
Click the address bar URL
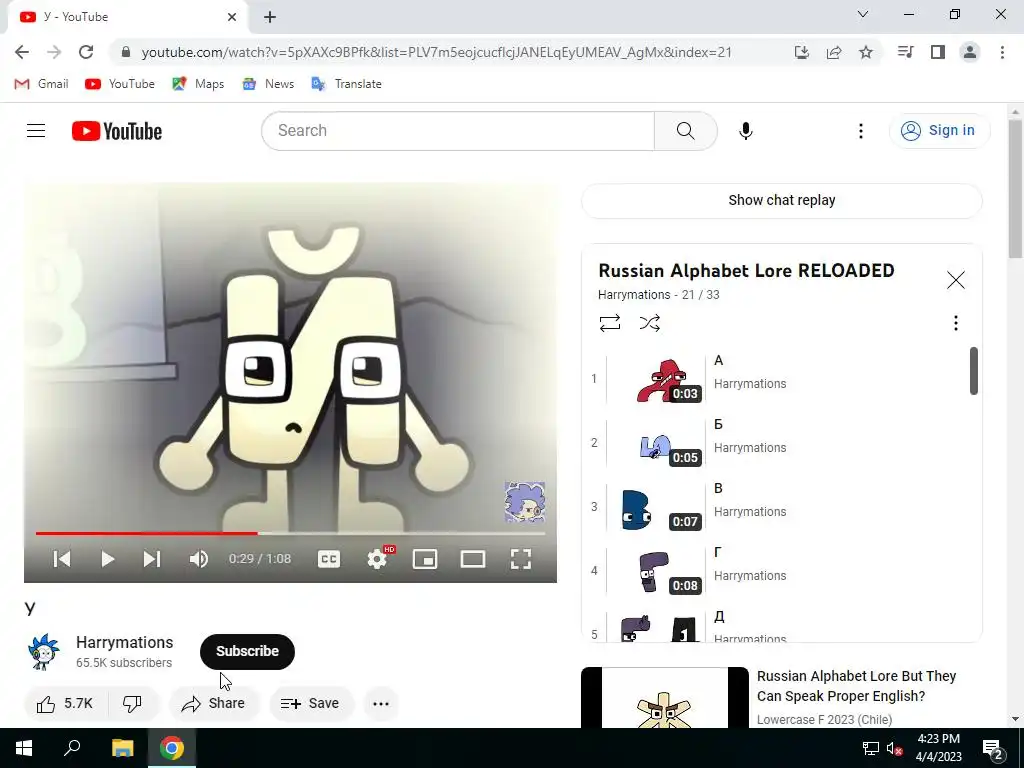tap(436, 52)
